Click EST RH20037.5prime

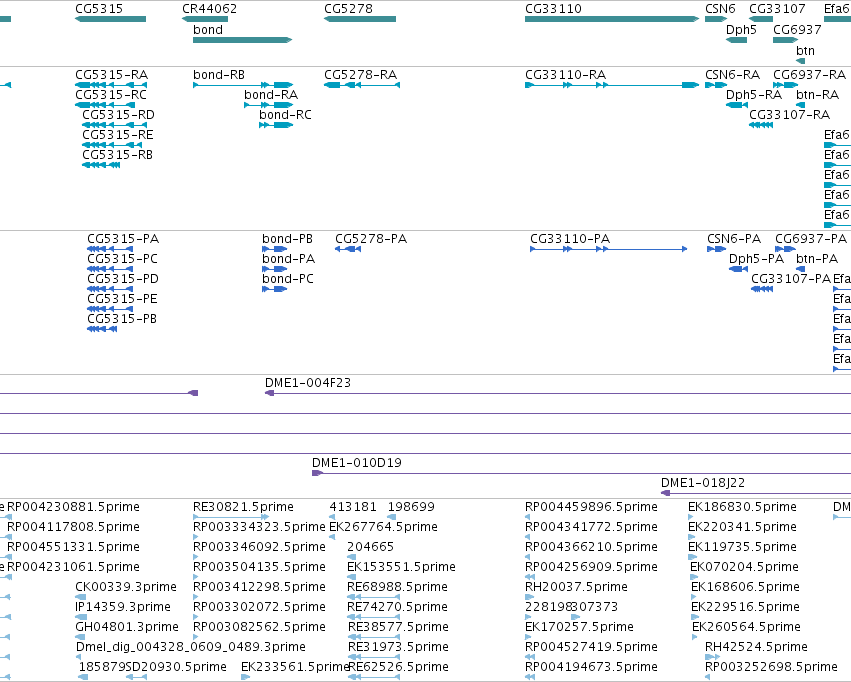pos(576,587)
